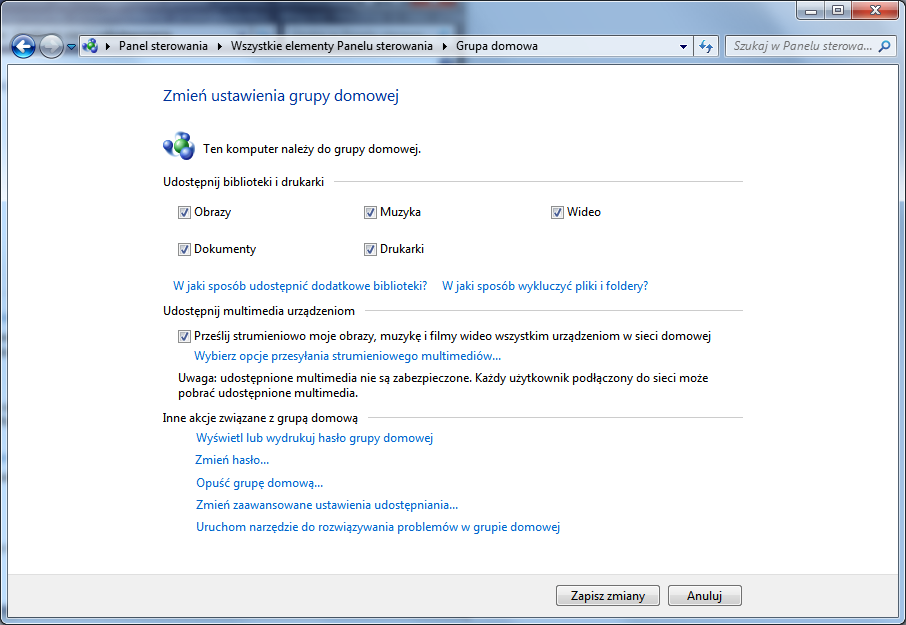Click the Inne akcje związane z grupą domową label
Image resolution: width=906 pixels, height=625 pixels.
point(260,418)
